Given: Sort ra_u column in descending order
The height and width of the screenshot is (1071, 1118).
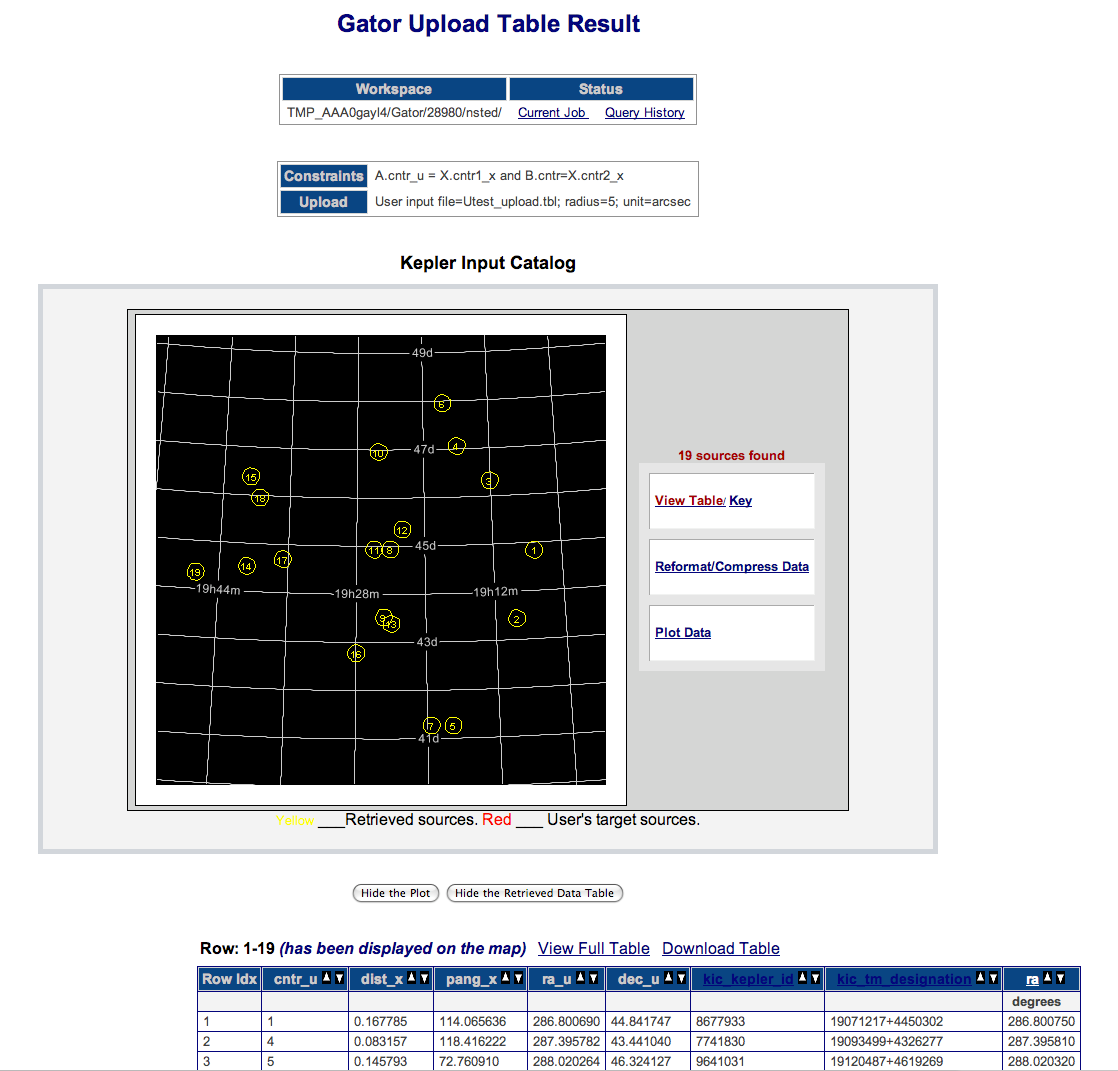Looking at the screenshot, I should 595,979.
